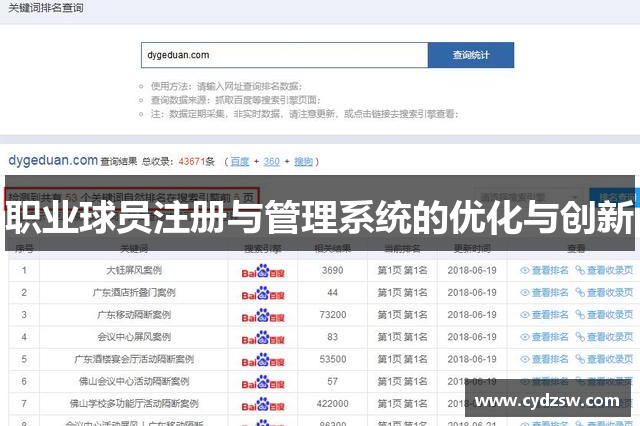The width and height of the screenshot is (640, 426).
Task: Open 查看收录页 for 会议中心屏风案例
Action: click(604, 337)
